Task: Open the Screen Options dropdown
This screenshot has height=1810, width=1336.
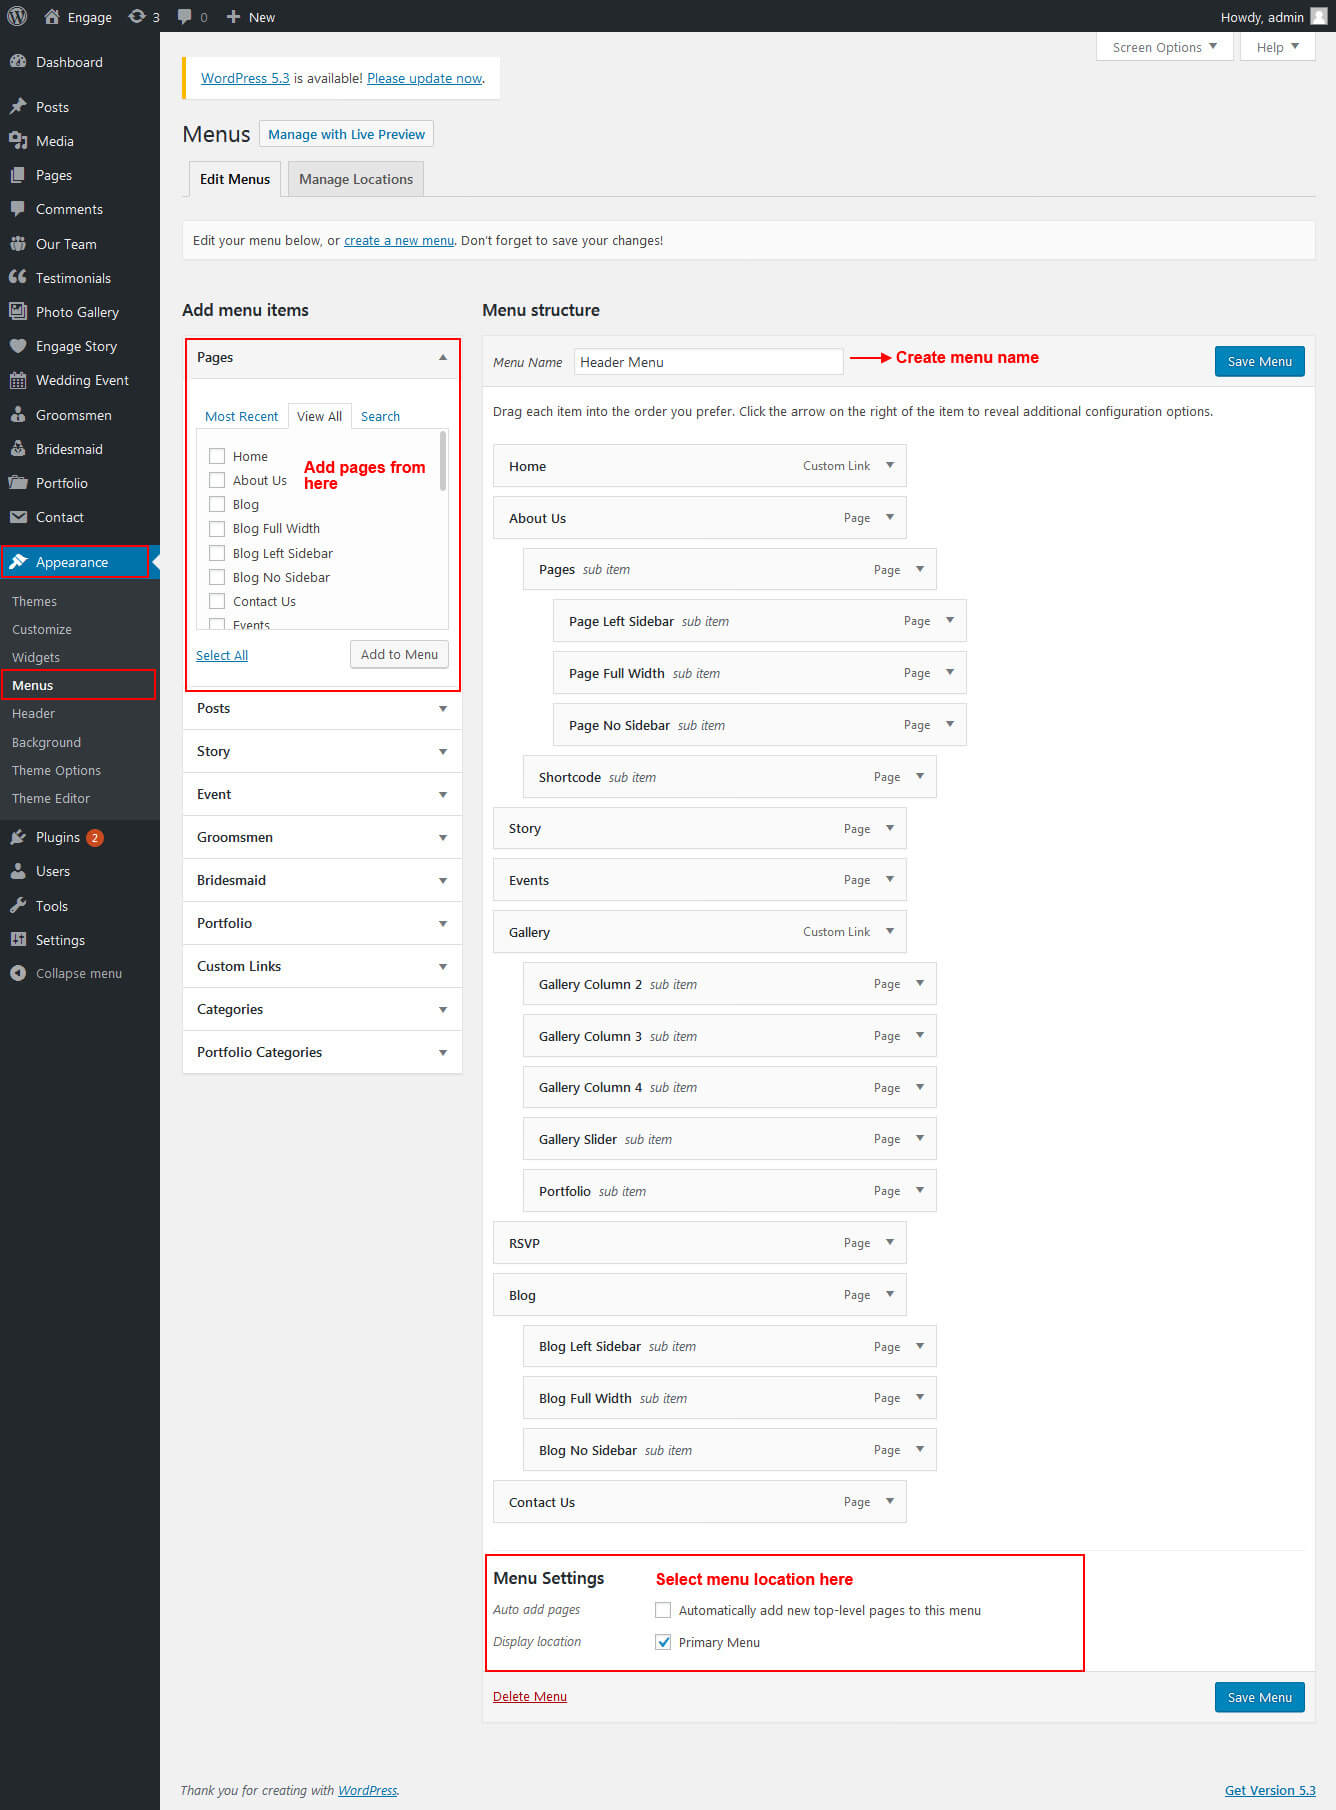Action: click(x=1164, y=47)
